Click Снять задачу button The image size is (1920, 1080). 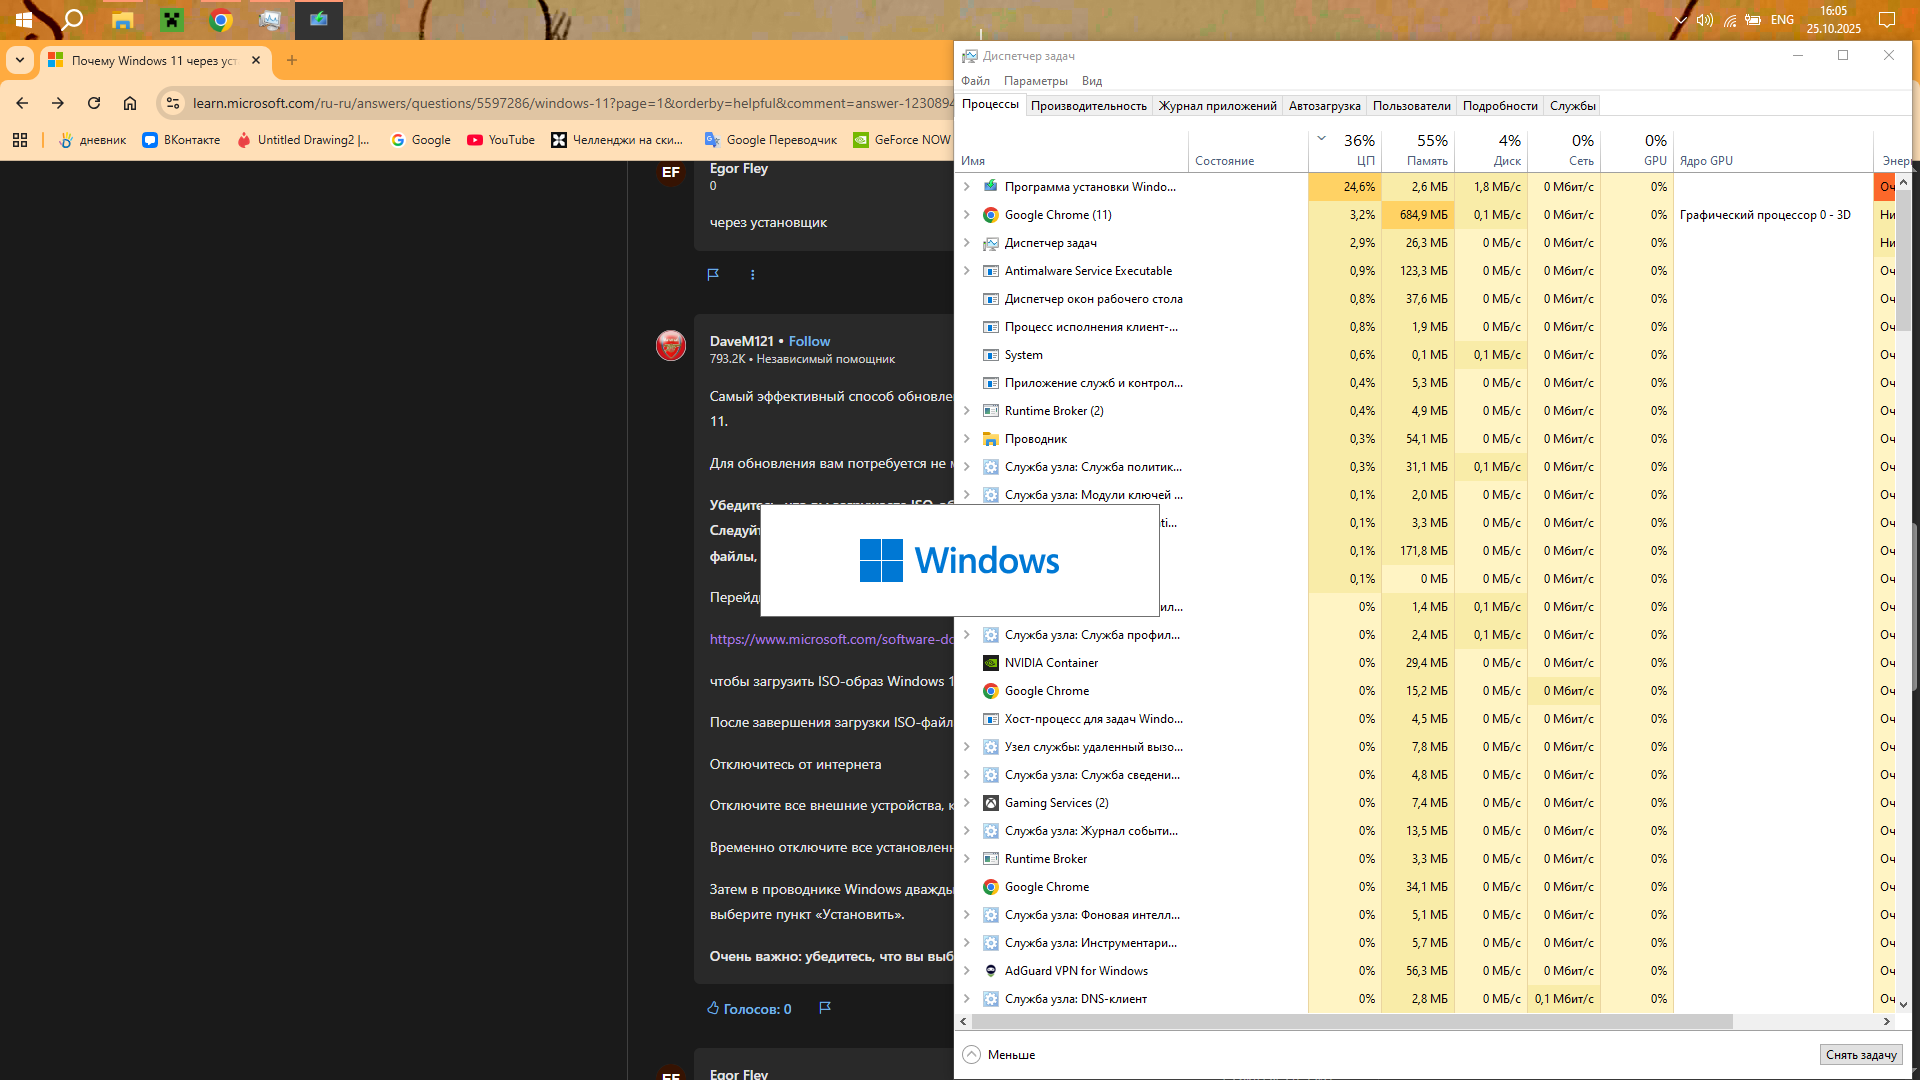(x=1861, y=1055)
